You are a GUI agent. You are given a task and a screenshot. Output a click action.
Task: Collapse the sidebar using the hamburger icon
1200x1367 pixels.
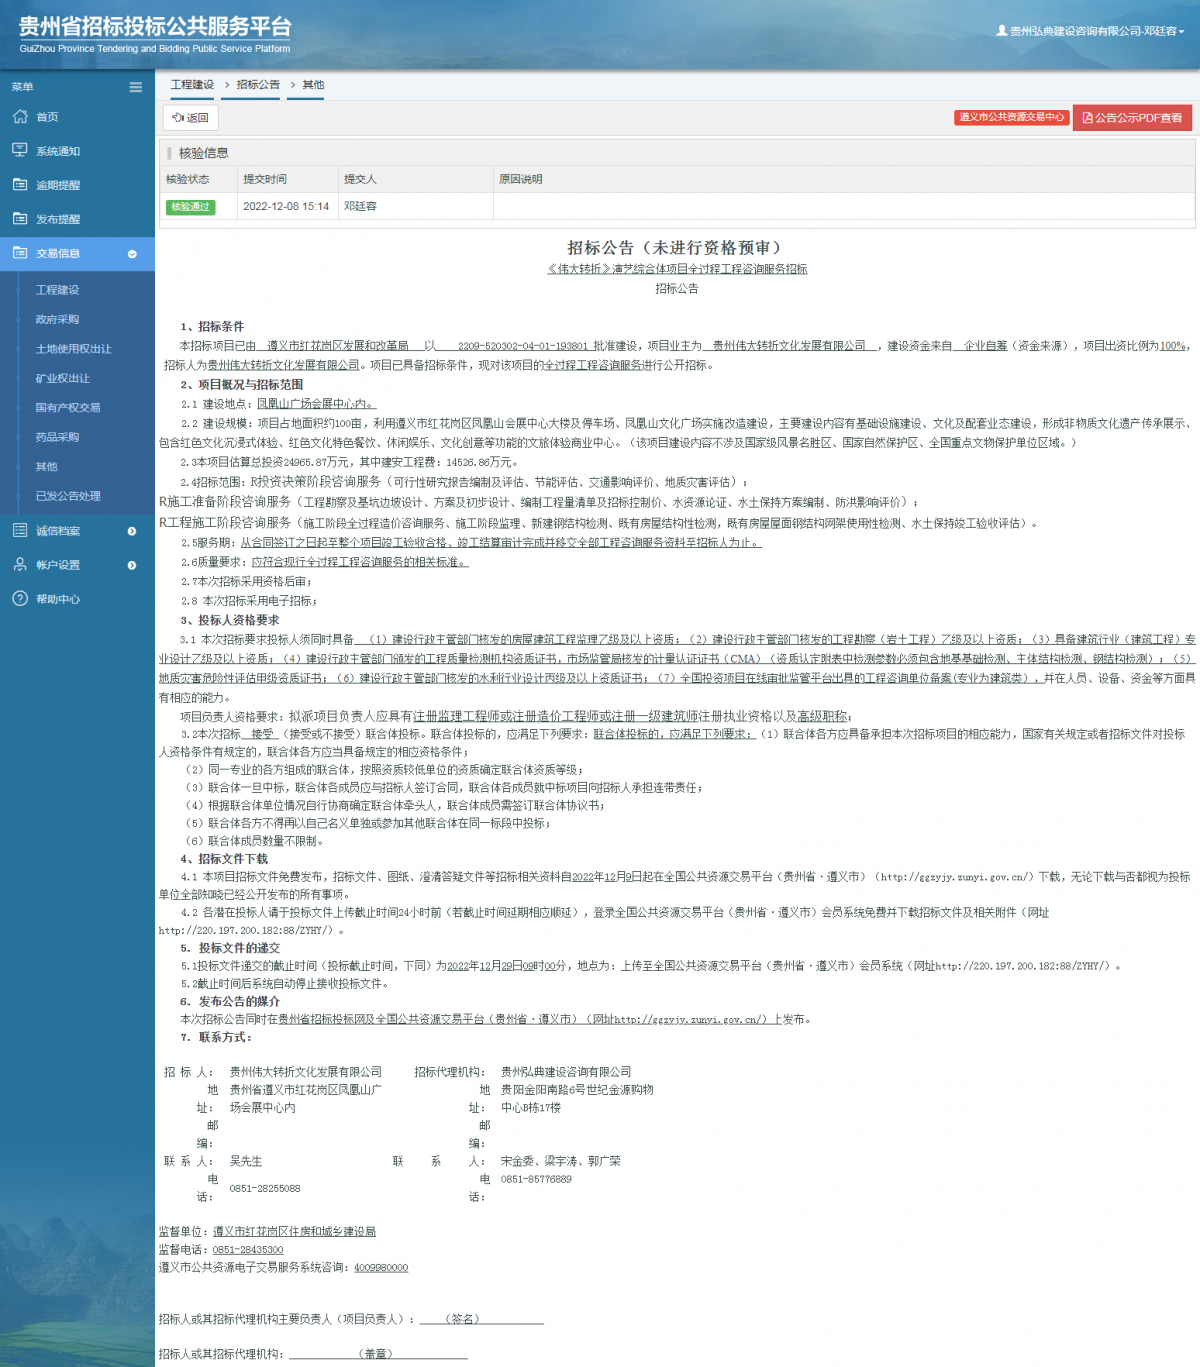tap(135, 87)
